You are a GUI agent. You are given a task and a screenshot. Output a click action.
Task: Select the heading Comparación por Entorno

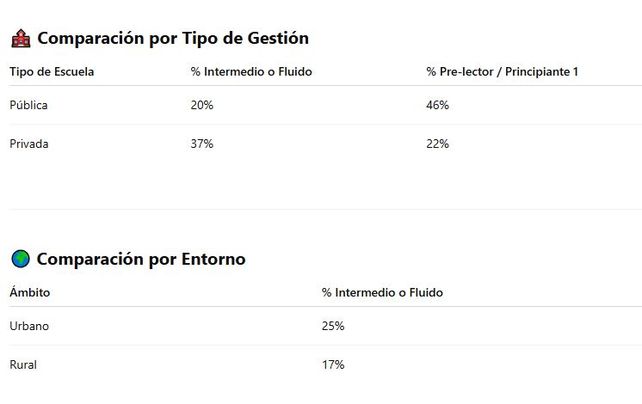141,259
